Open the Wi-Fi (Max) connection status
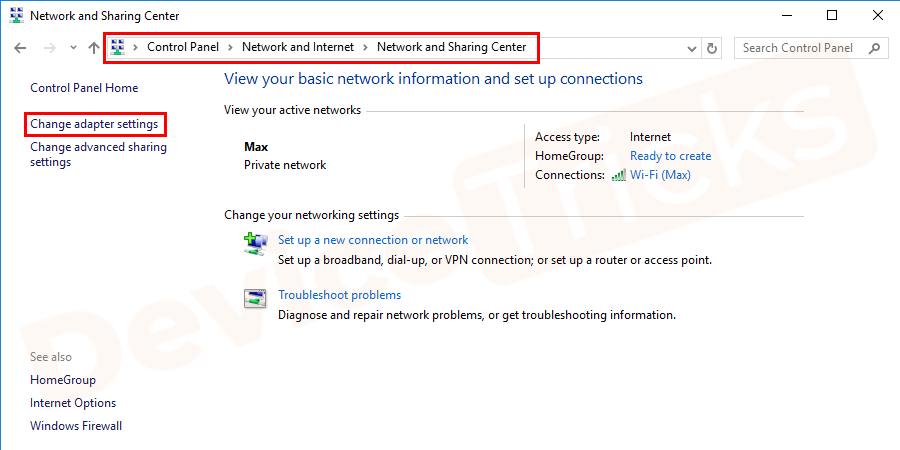The height and width of the screenshot is (450, 900). click(x=660, y=175)
